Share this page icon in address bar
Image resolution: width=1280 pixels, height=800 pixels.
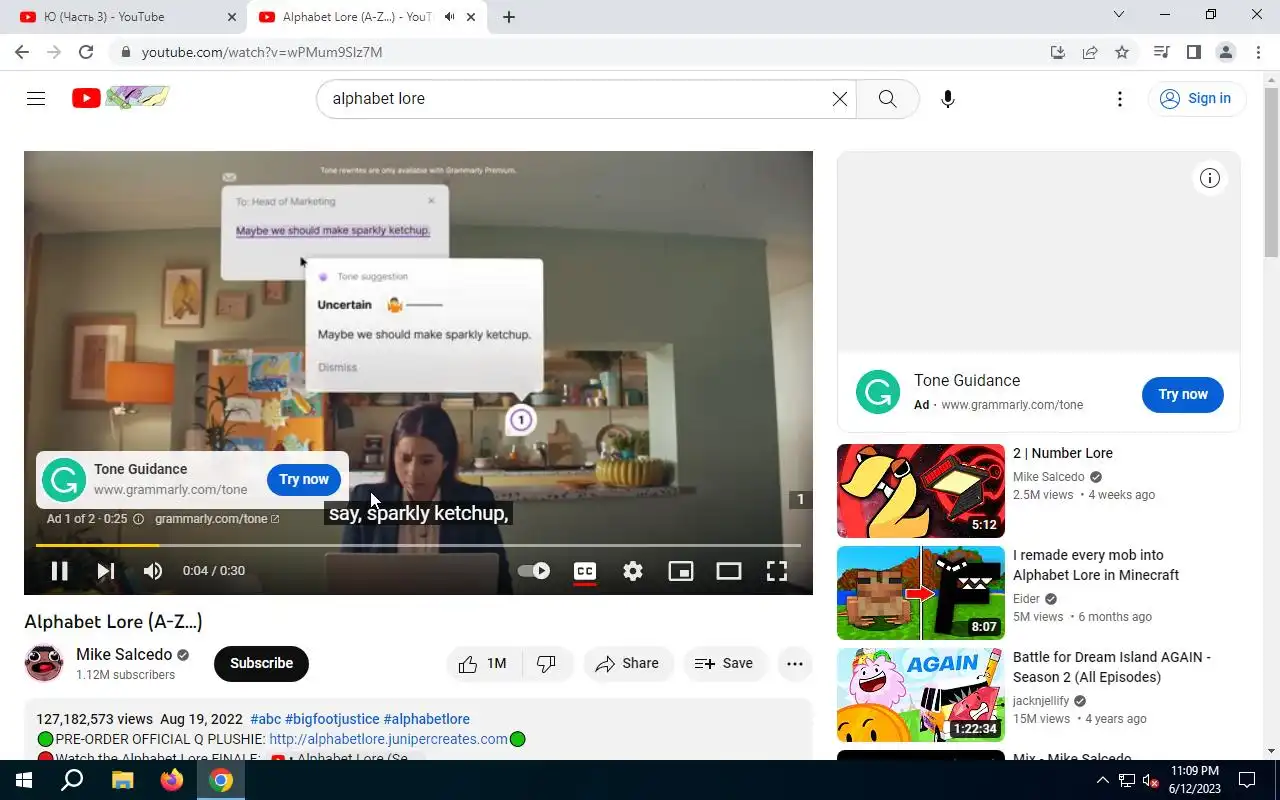point(1090,52)
